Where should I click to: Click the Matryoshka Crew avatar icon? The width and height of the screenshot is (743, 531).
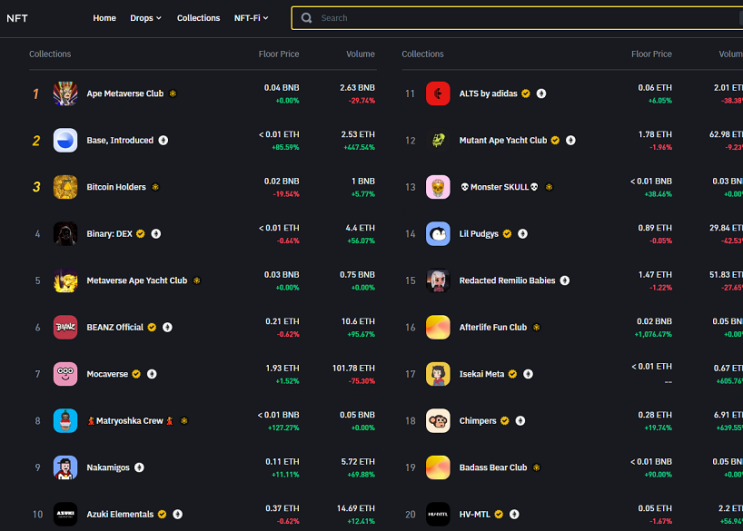point(65,421)
